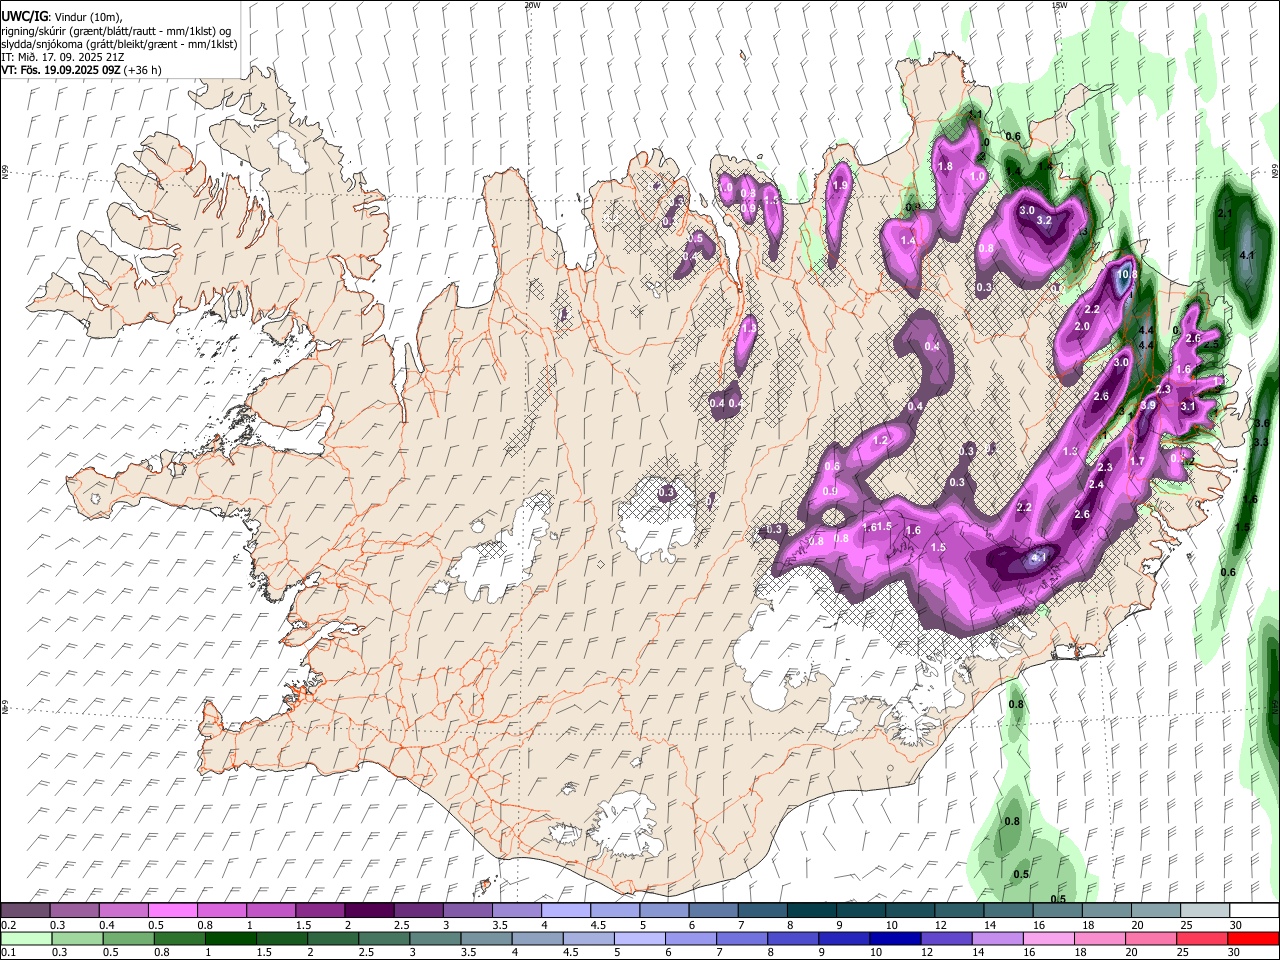Image resolution: width=1280 pixels, height=960 pixels.
Task: Click the "VT: Fös. 19.09.2025 09Z (+36 h)" valid time
Action: click(81, 70)
